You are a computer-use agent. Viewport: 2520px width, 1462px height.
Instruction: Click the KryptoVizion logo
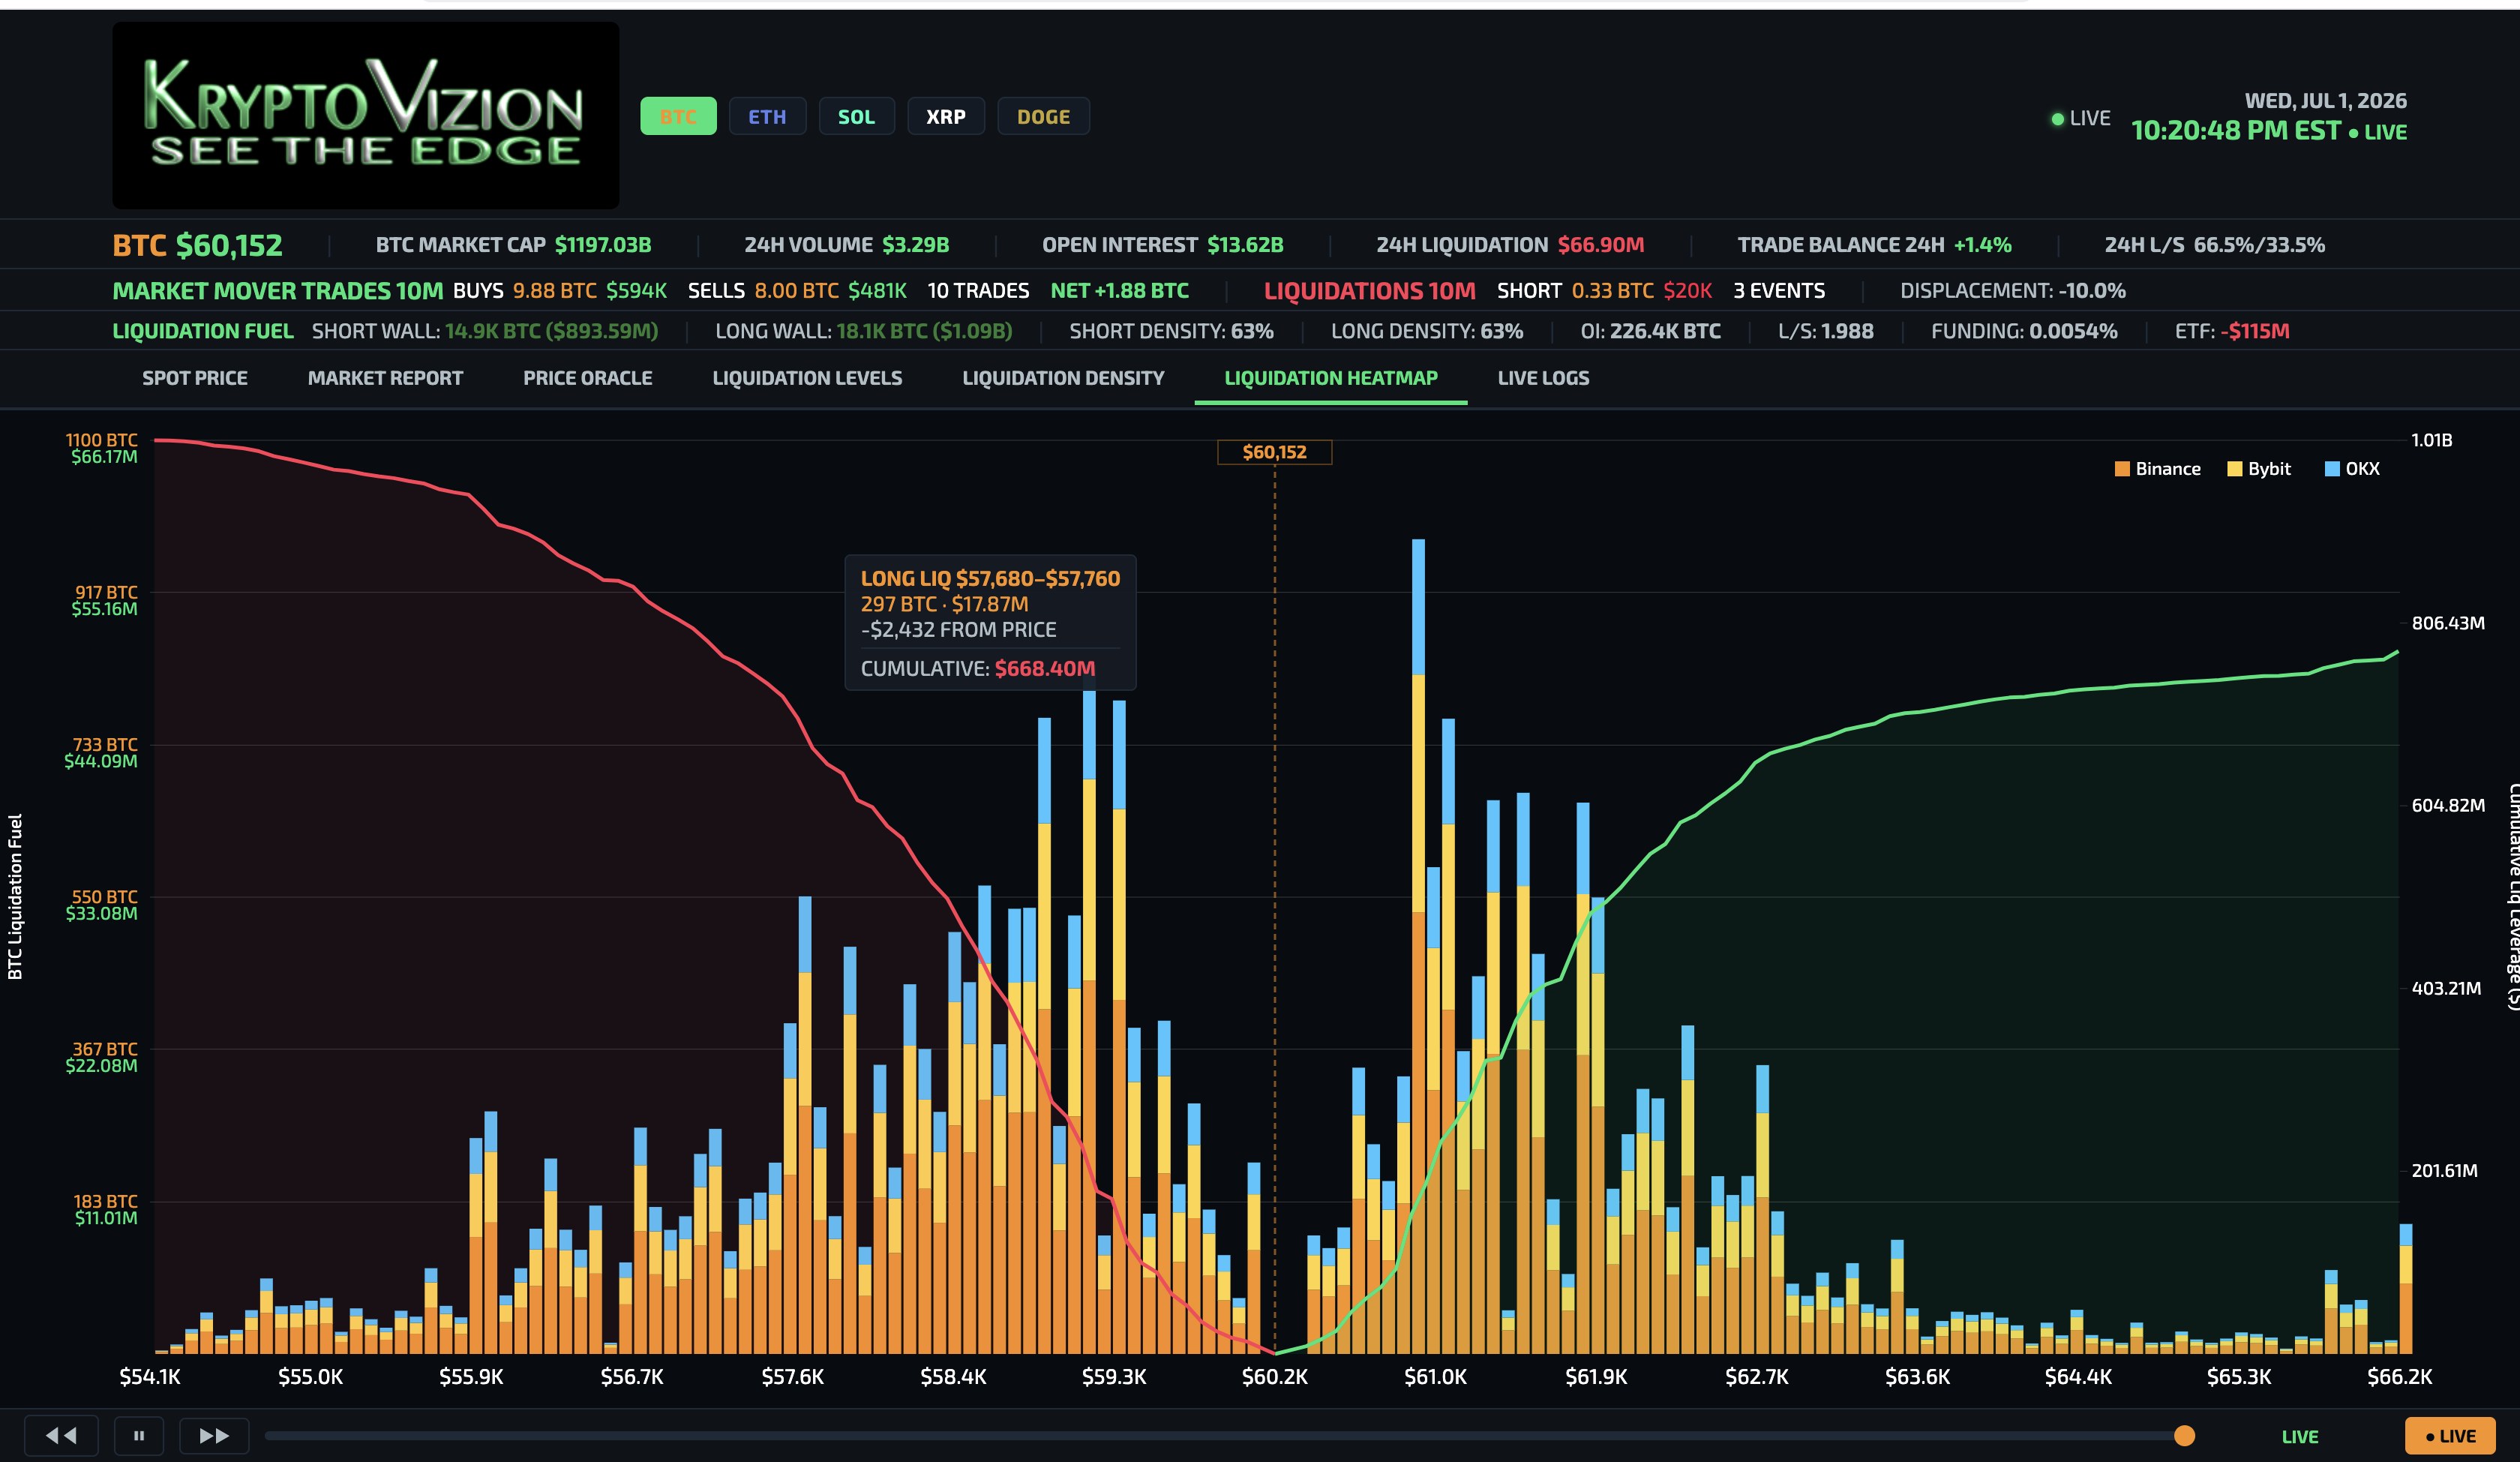tap(366, 115)
